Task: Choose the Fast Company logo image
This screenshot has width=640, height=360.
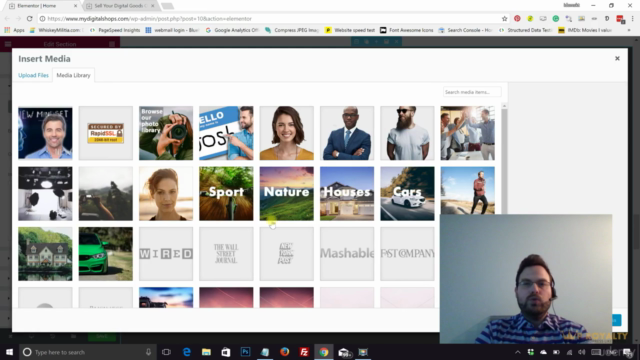Action: [x=407, y=254]
